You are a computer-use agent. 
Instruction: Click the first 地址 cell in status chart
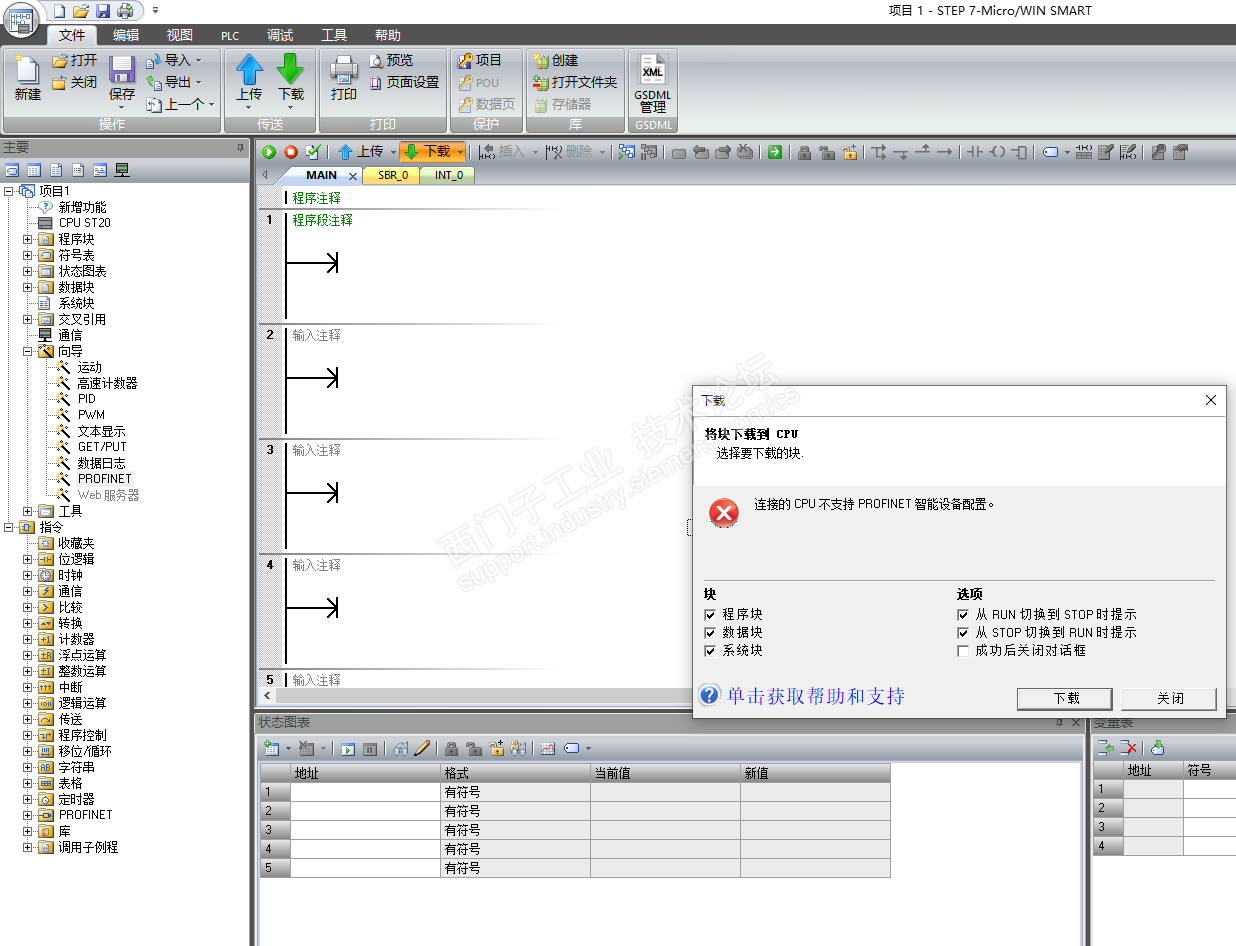[x=365, y=792]
